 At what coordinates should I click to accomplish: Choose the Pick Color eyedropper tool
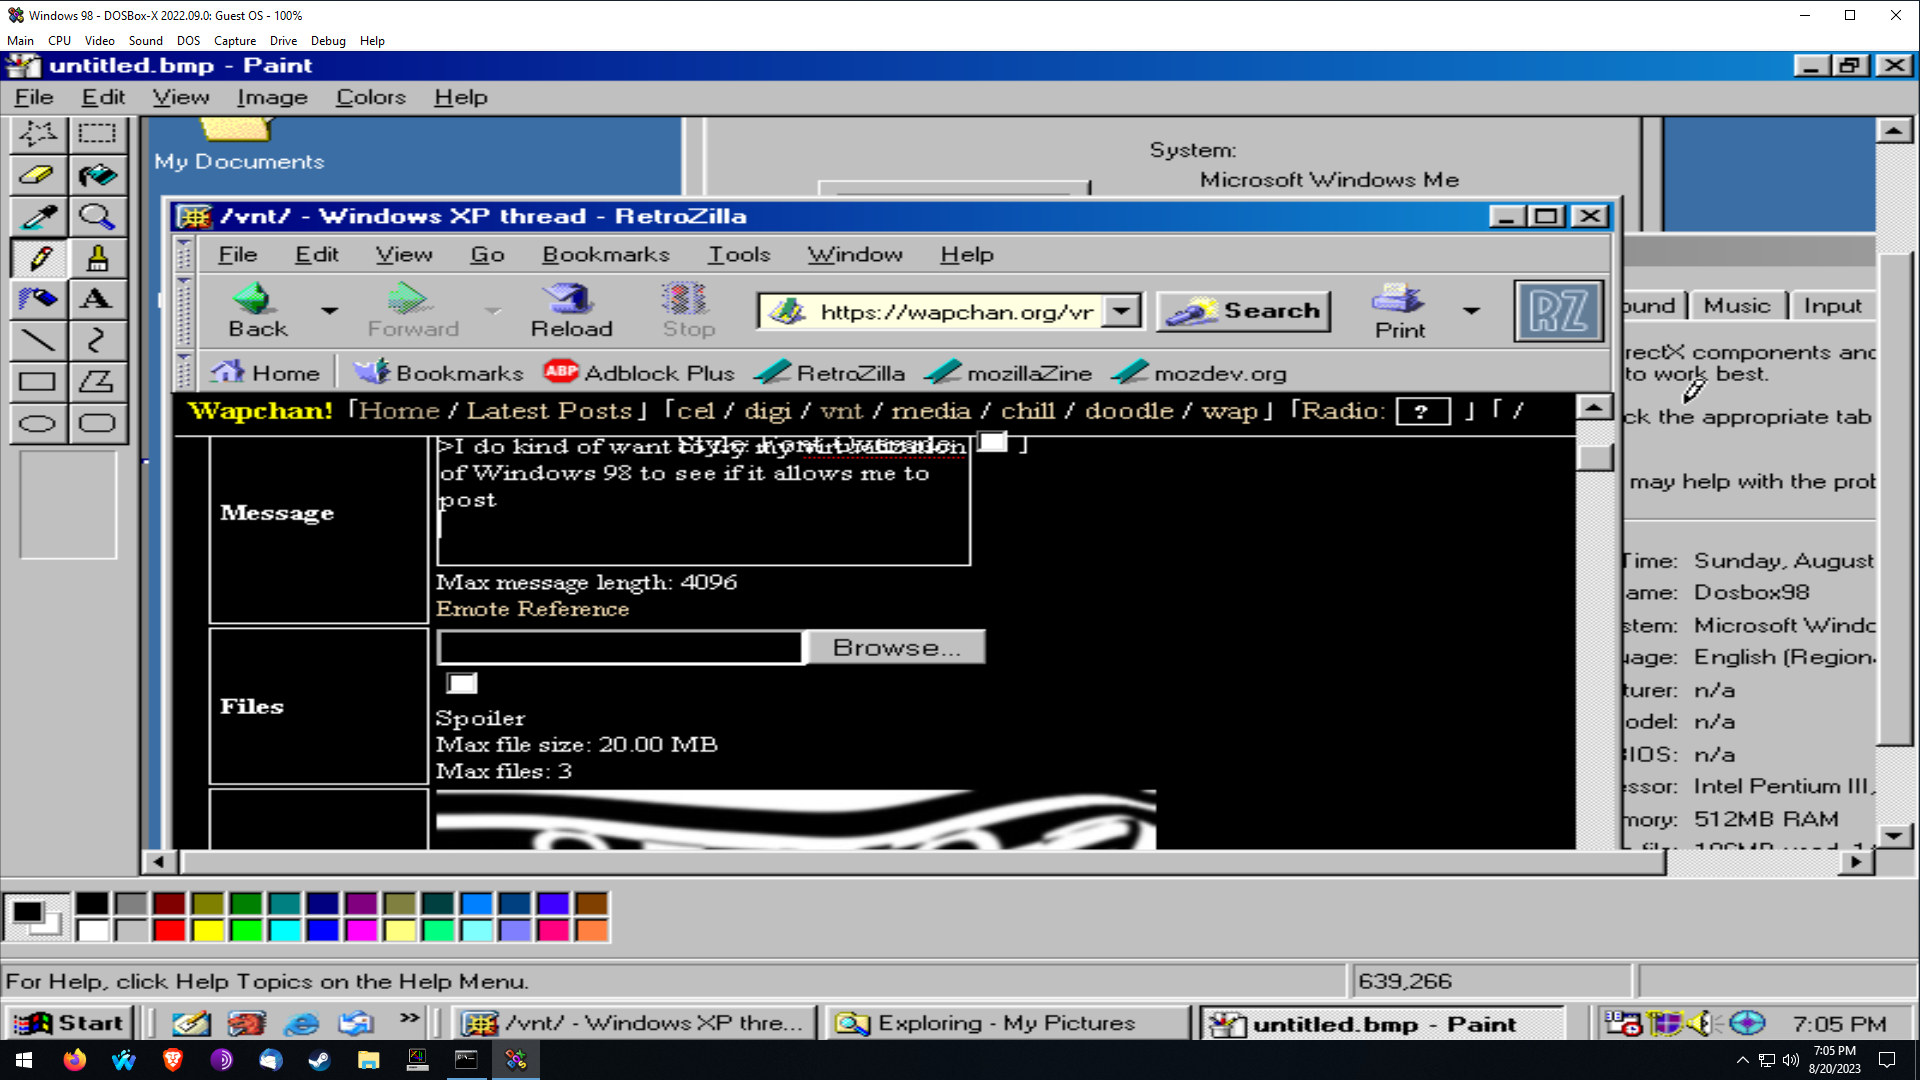point(38,217)
